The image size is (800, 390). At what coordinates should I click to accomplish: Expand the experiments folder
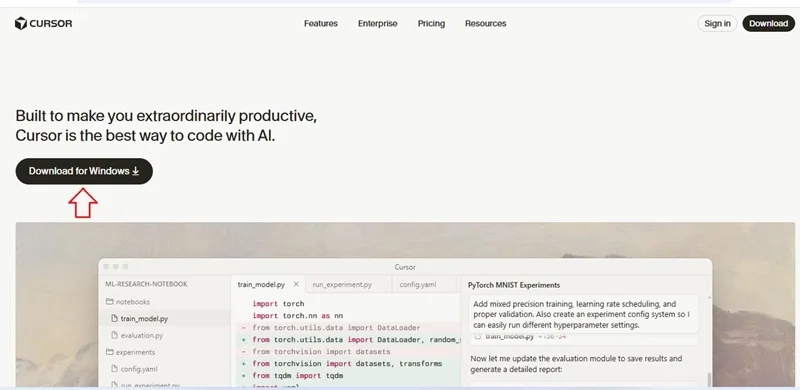point(130,352)
